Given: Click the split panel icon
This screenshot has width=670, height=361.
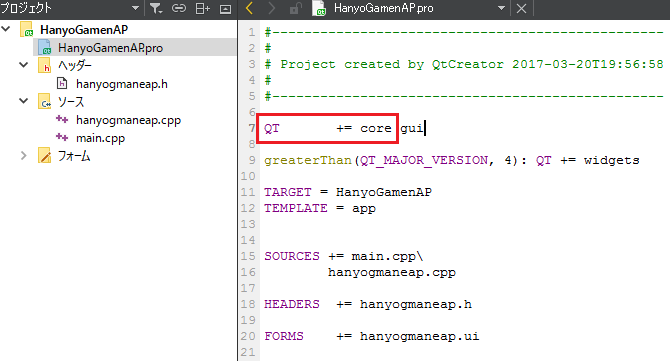Looking at the screenshot, I should click(x=202, y=9).
